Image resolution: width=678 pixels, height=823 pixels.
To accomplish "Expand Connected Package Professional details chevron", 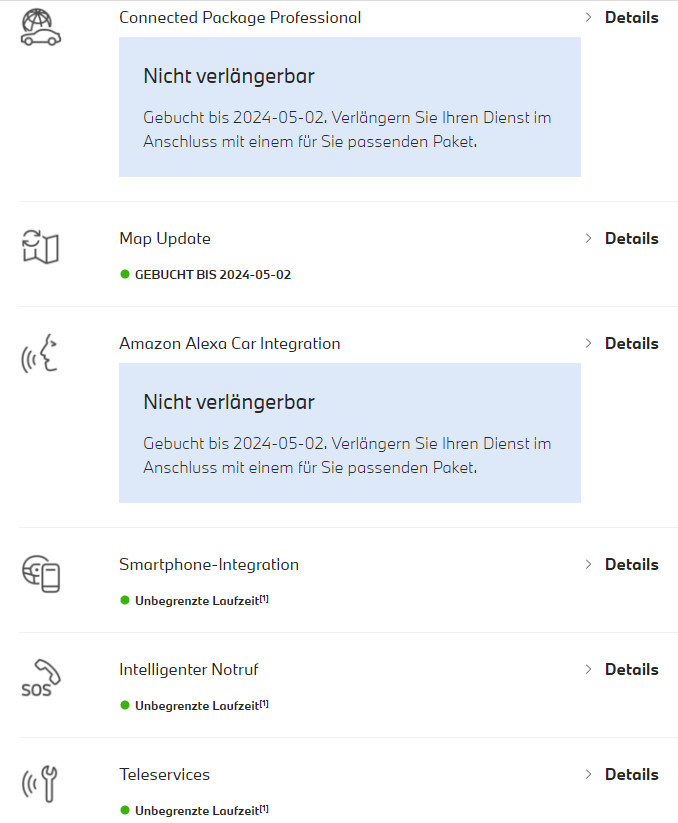I will 588,18.
